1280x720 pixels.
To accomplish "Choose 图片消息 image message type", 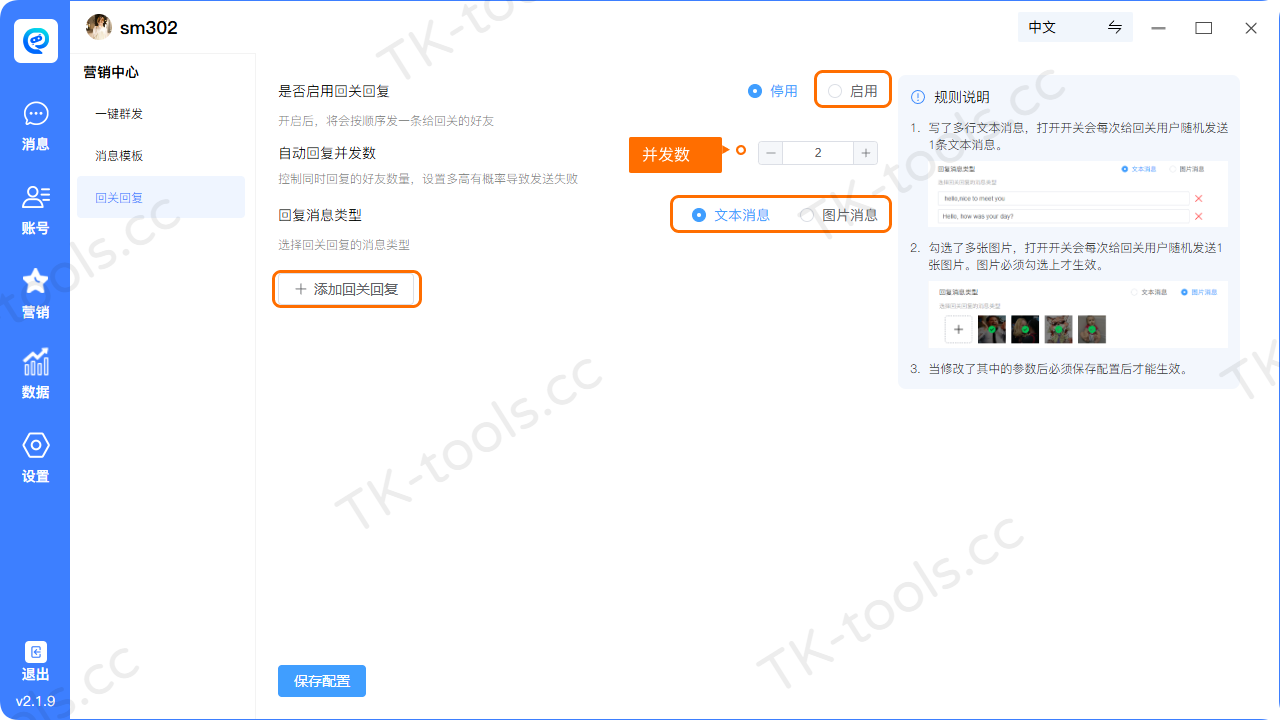I will click(x=839, y=215).
